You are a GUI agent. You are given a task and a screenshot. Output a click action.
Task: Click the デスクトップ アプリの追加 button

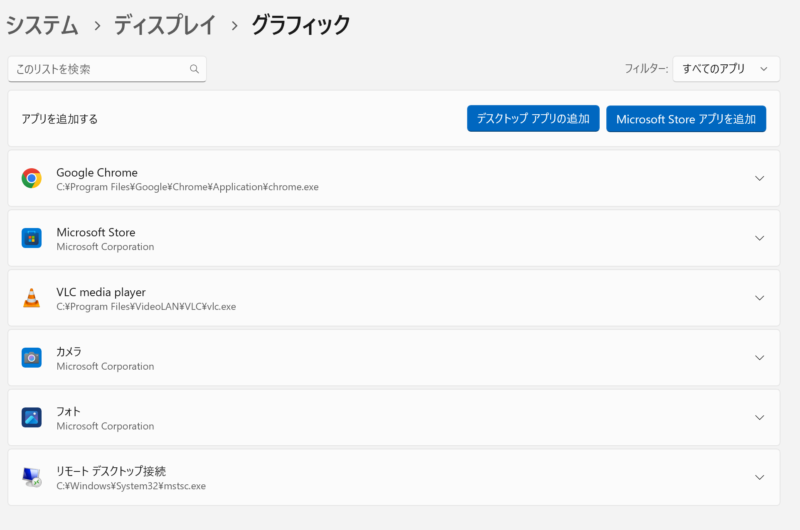533,119
